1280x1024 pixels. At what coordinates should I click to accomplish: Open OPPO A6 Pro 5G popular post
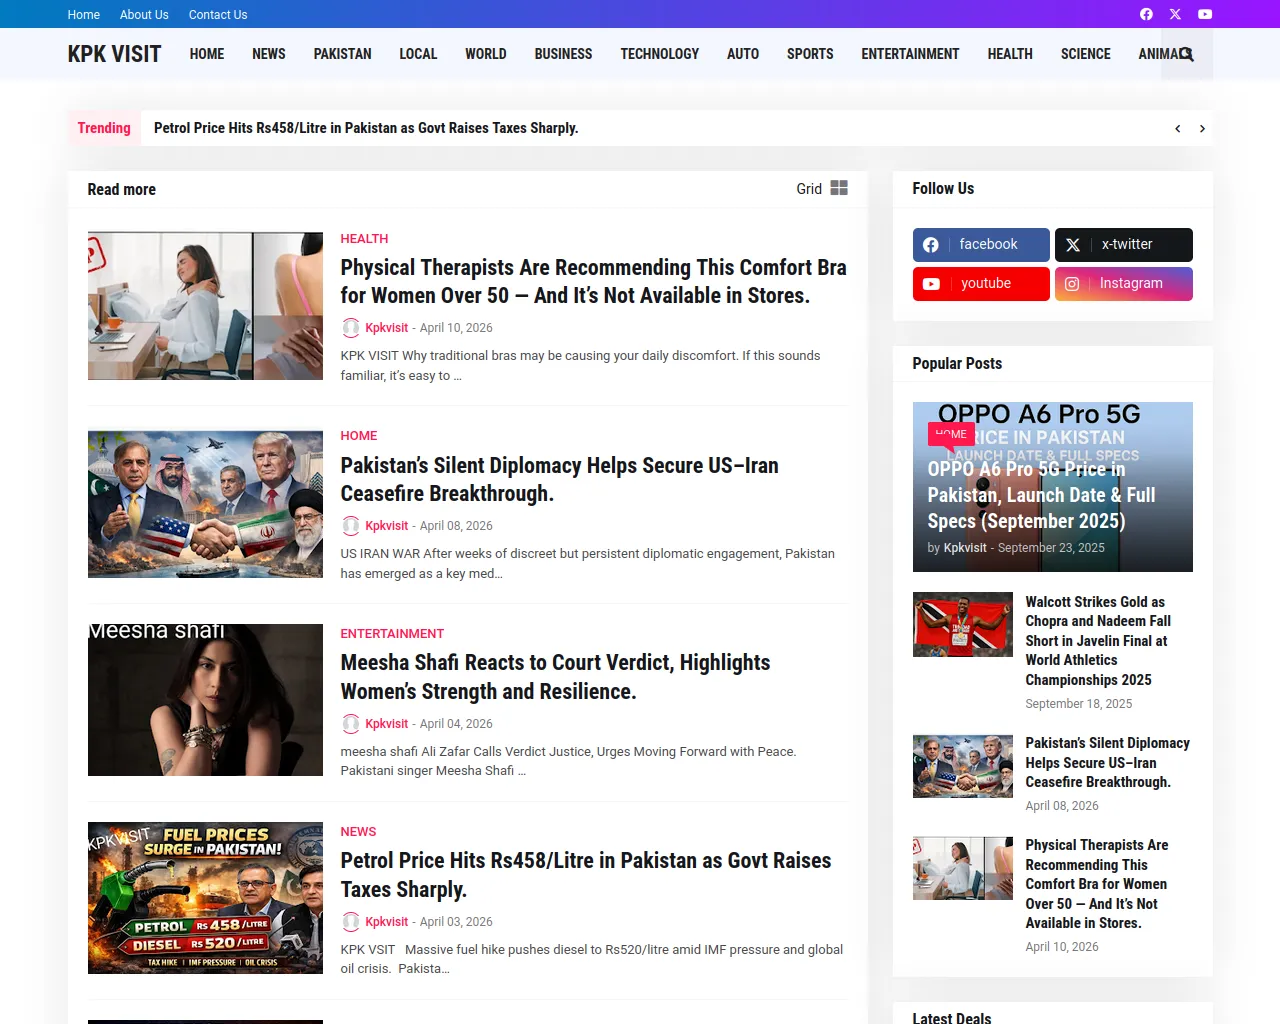point(1041,495)
